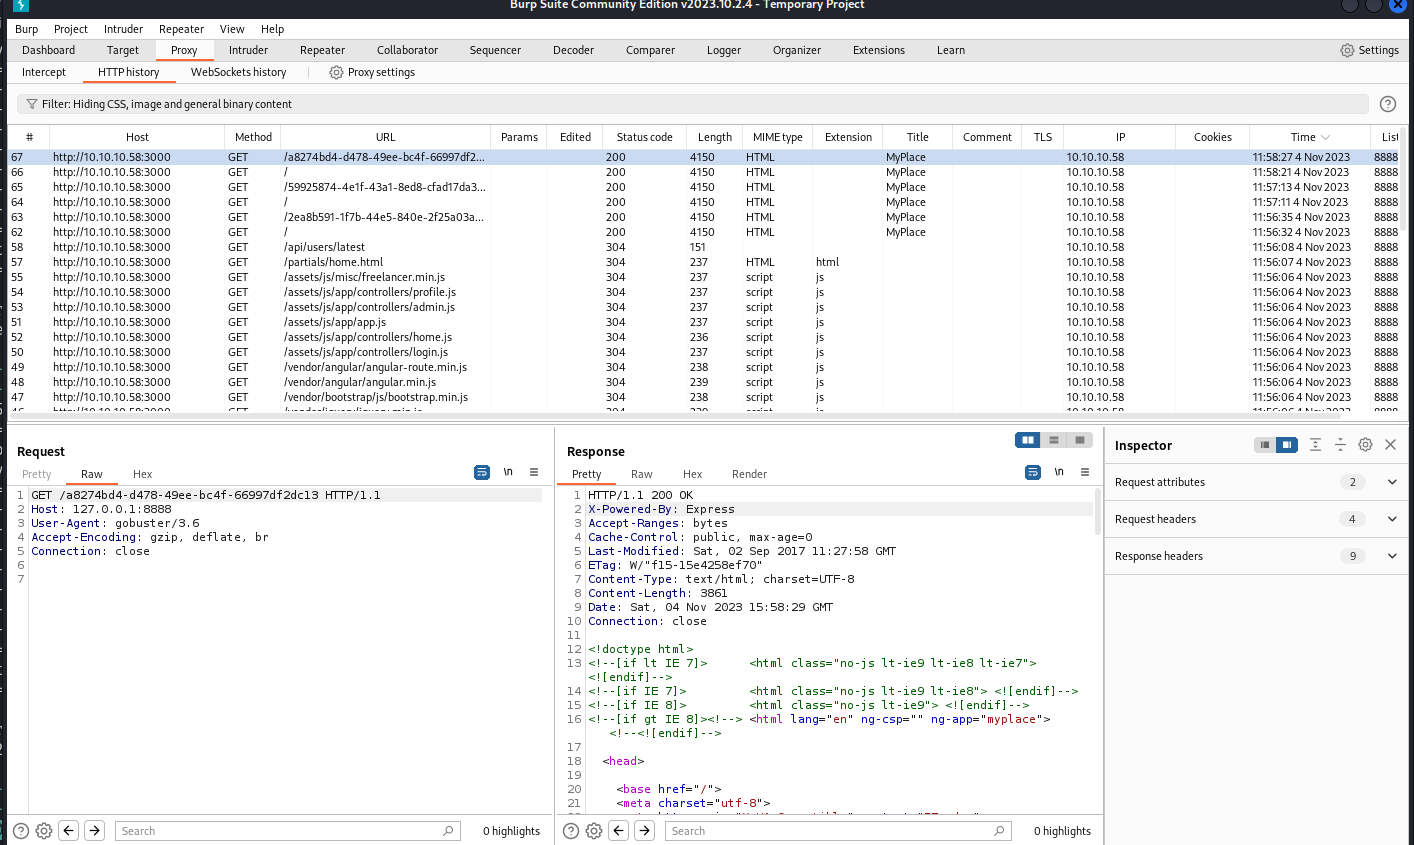Switch to side-by-side request/response layout
The image size is (1414, 845).
point(1027,440)
